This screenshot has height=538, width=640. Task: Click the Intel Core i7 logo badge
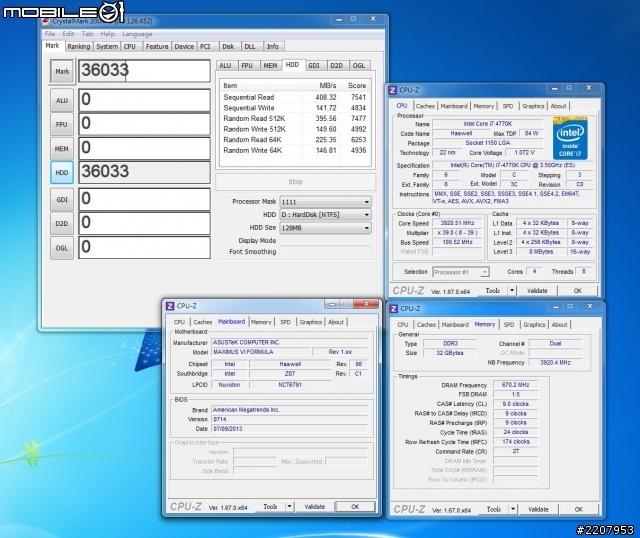pyautogui.click(x=570, y=138)
